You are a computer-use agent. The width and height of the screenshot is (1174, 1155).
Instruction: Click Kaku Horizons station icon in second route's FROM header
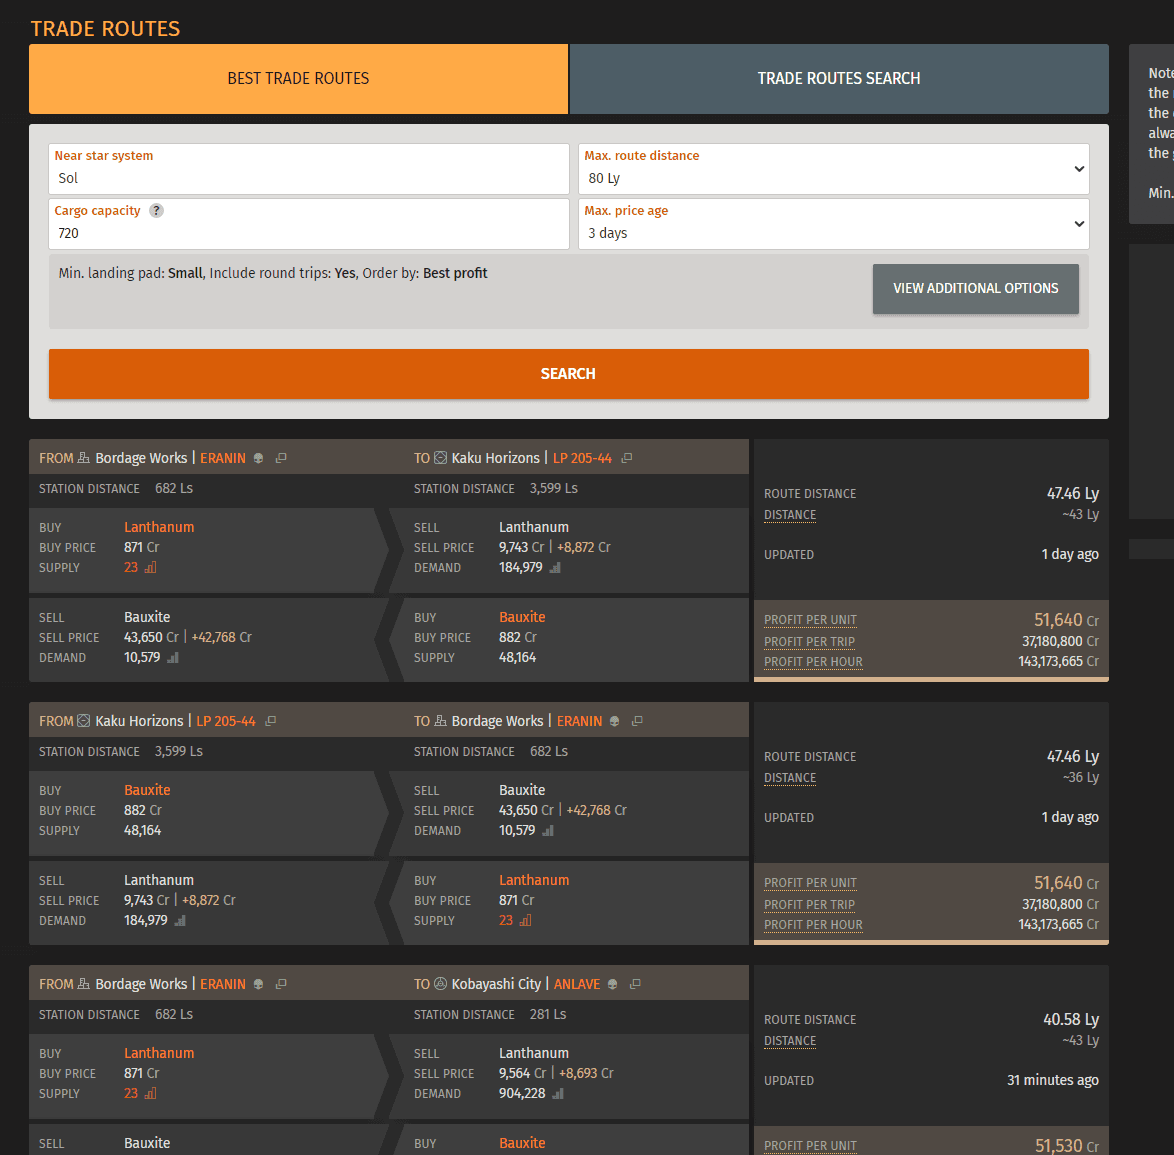point(84,721)
